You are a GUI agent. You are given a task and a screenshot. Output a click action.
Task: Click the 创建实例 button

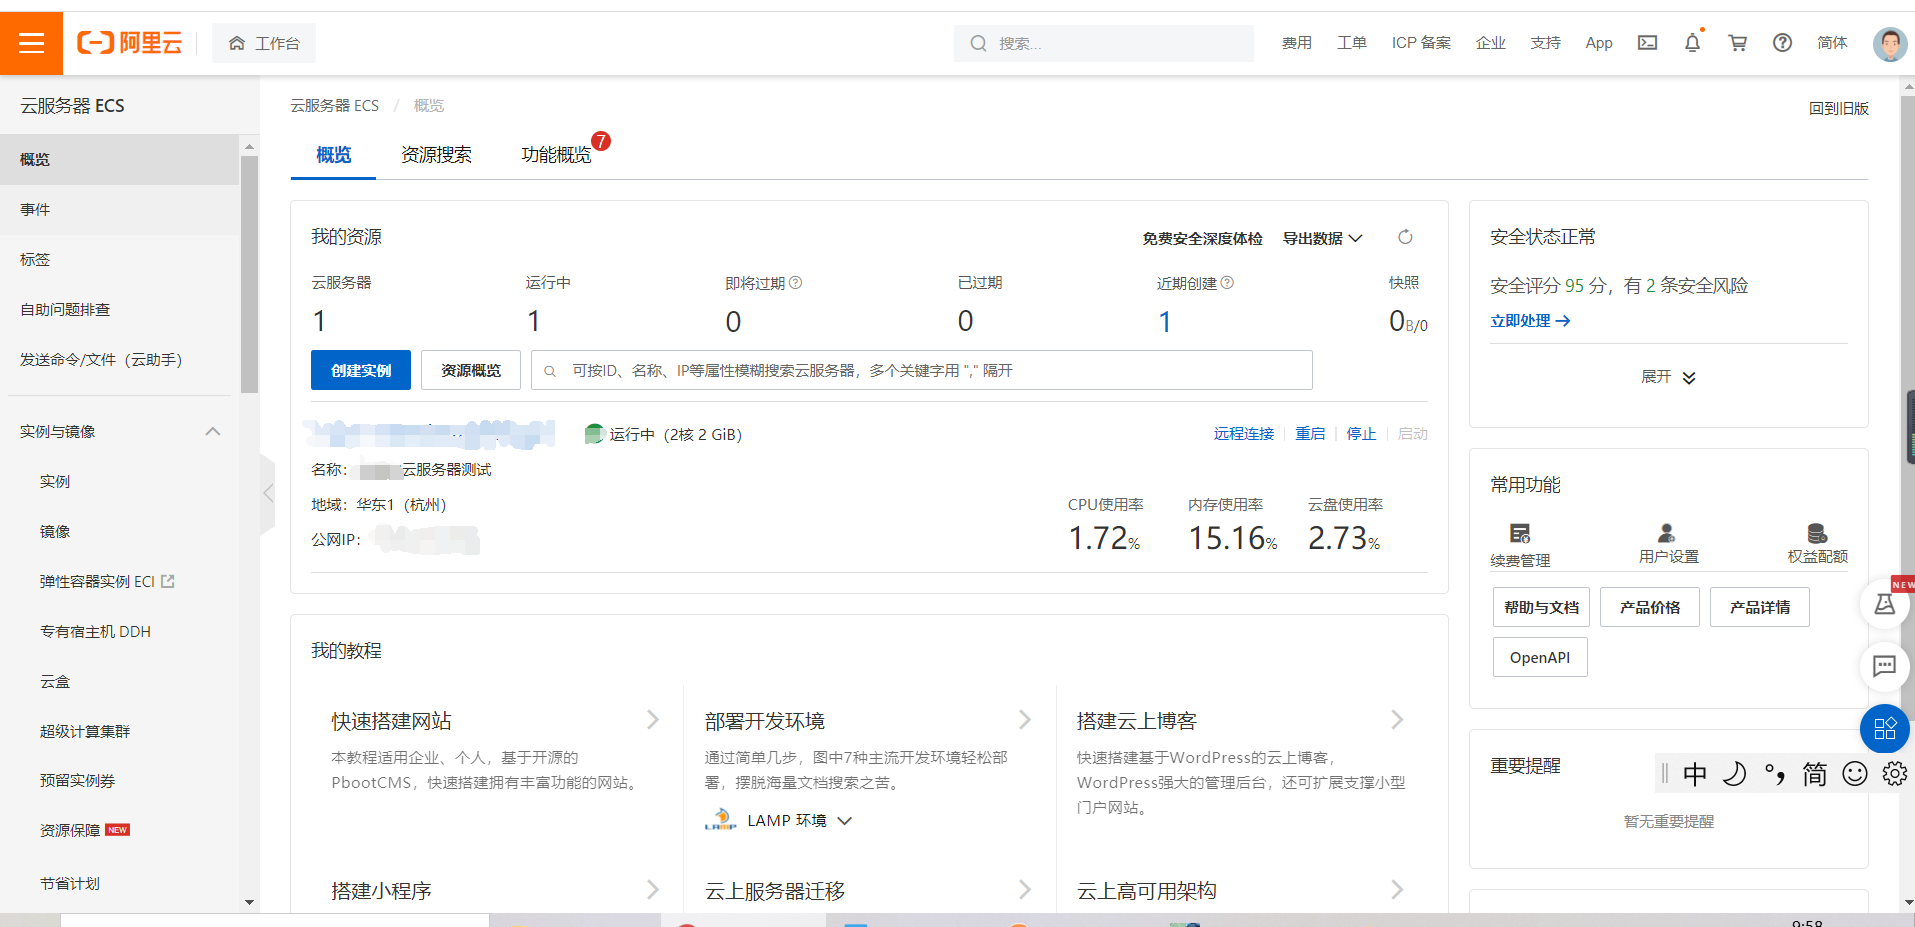tap(361, 370)
